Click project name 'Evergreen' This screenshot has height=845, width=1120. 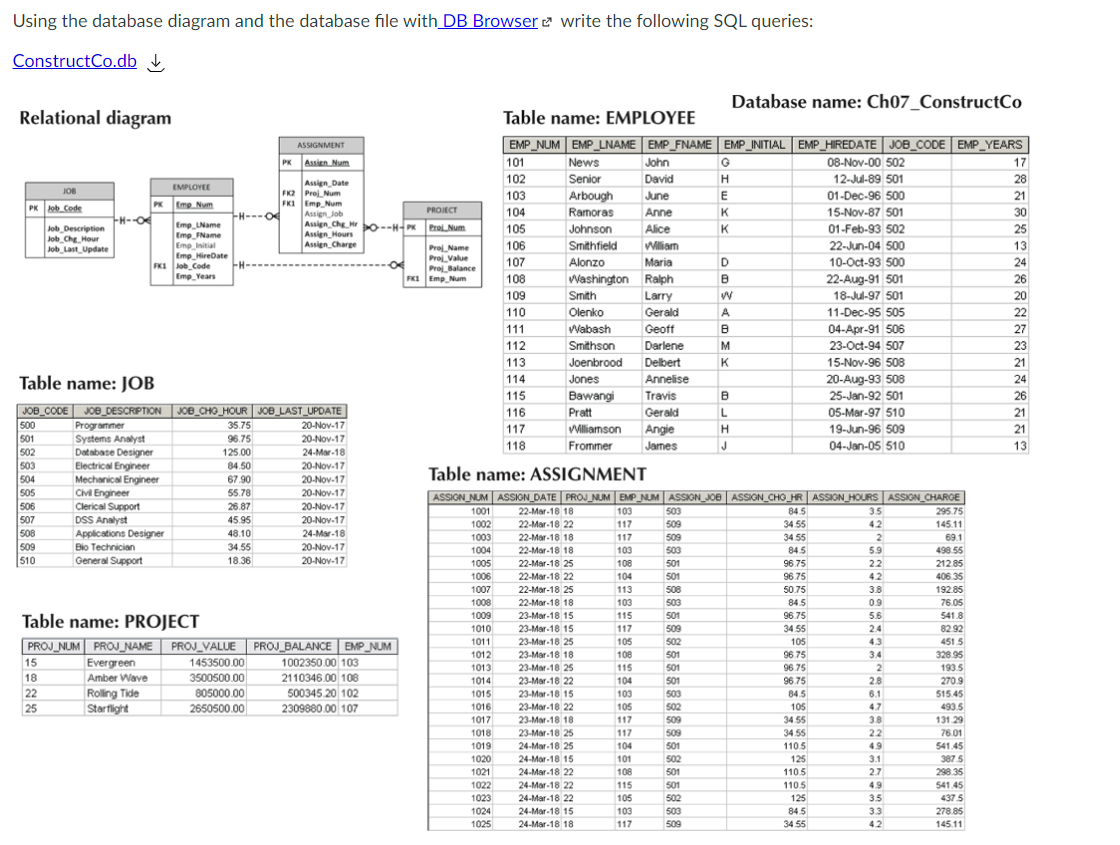click(x=111, y=663)
